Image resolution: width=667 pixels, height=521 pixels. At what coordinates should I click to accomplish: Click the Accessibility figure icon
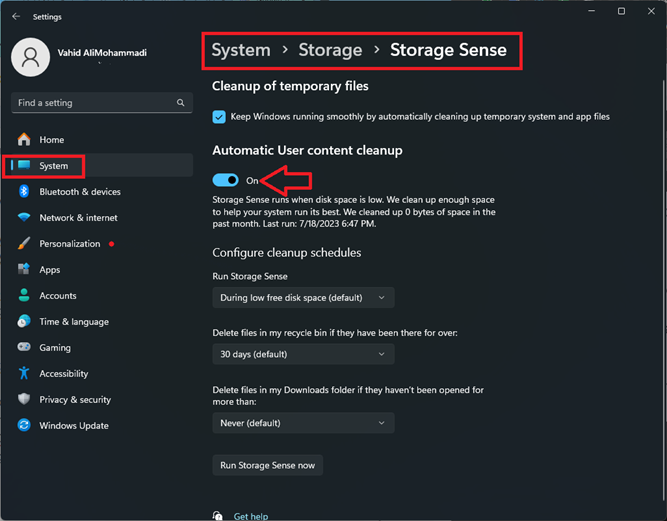click(x=24, y=373)
